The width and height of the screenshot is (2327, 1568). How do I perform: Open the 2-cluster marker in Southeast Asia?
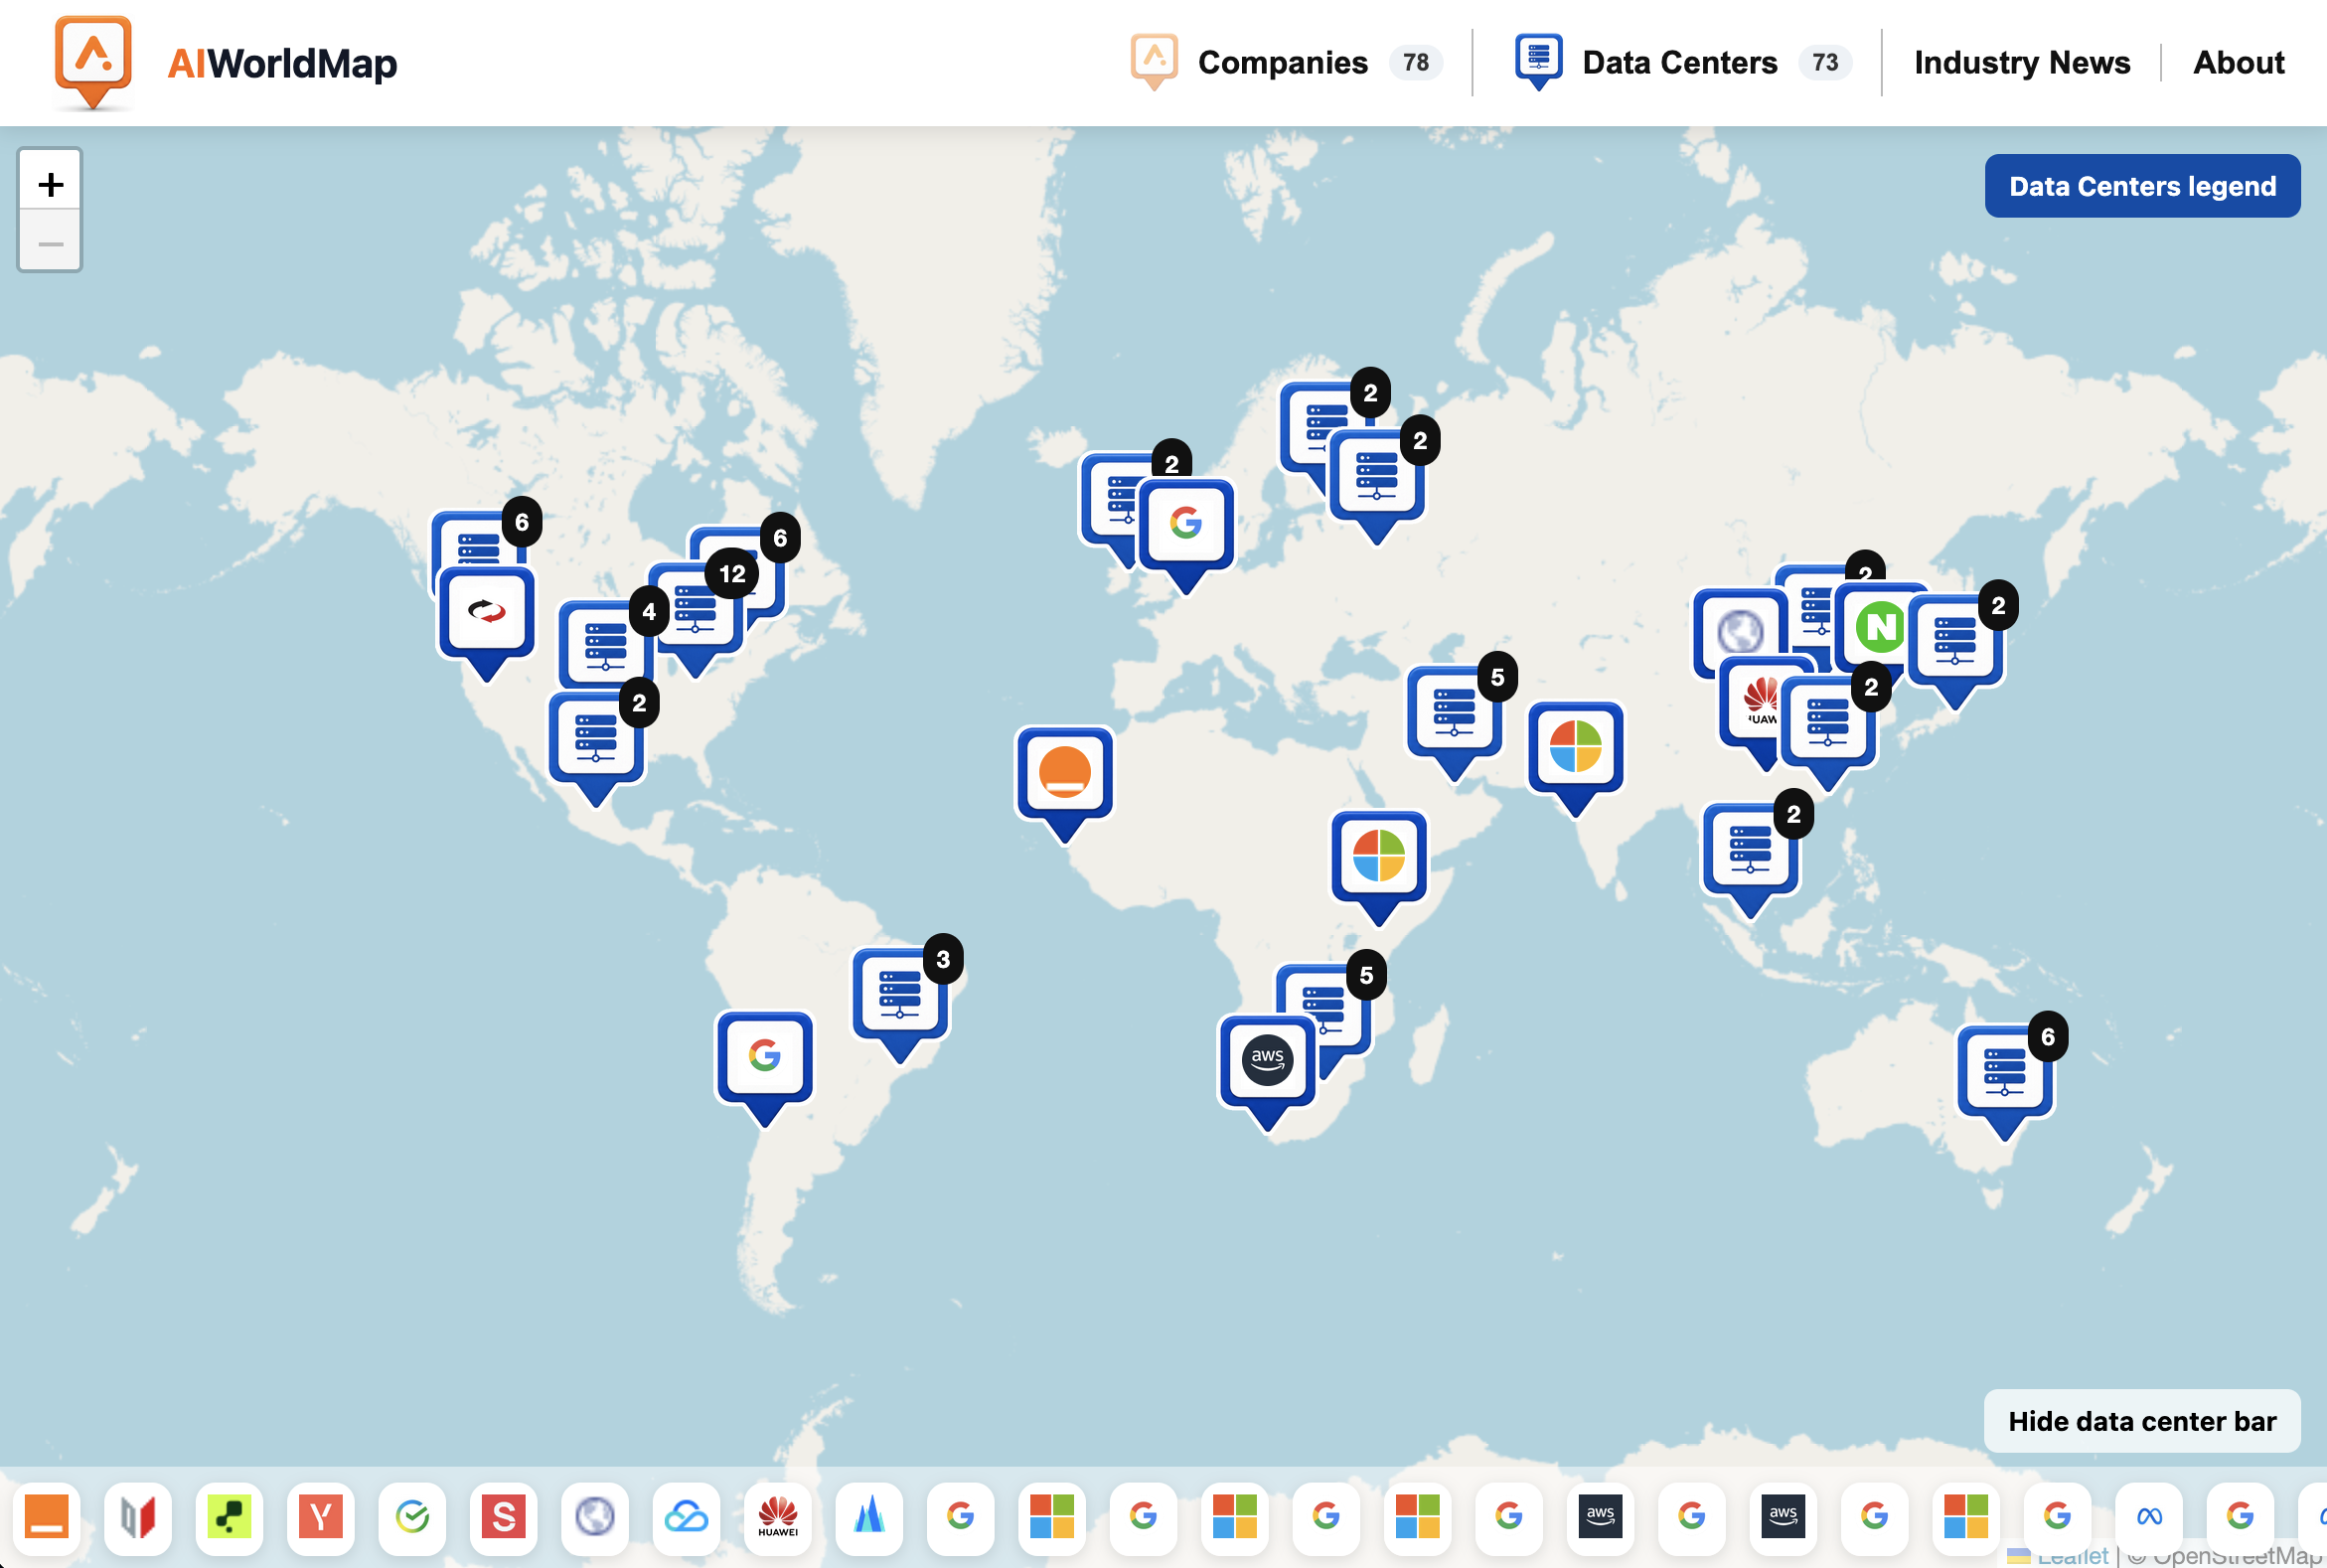[1751, 852]
